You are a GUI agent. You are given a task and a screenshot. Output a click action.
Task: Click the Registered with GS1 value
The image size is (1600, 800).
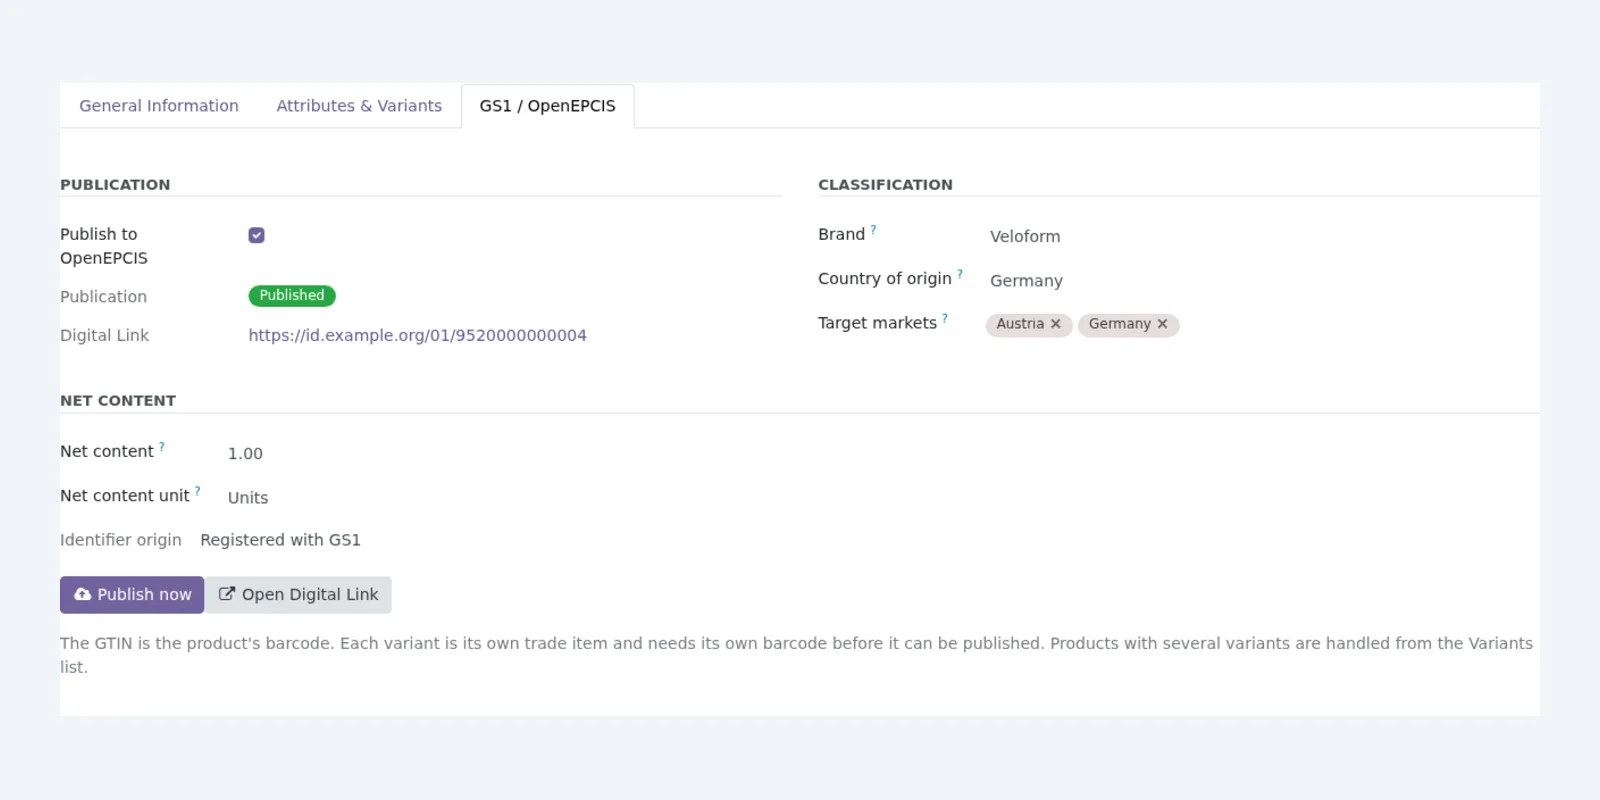[280, 540]
